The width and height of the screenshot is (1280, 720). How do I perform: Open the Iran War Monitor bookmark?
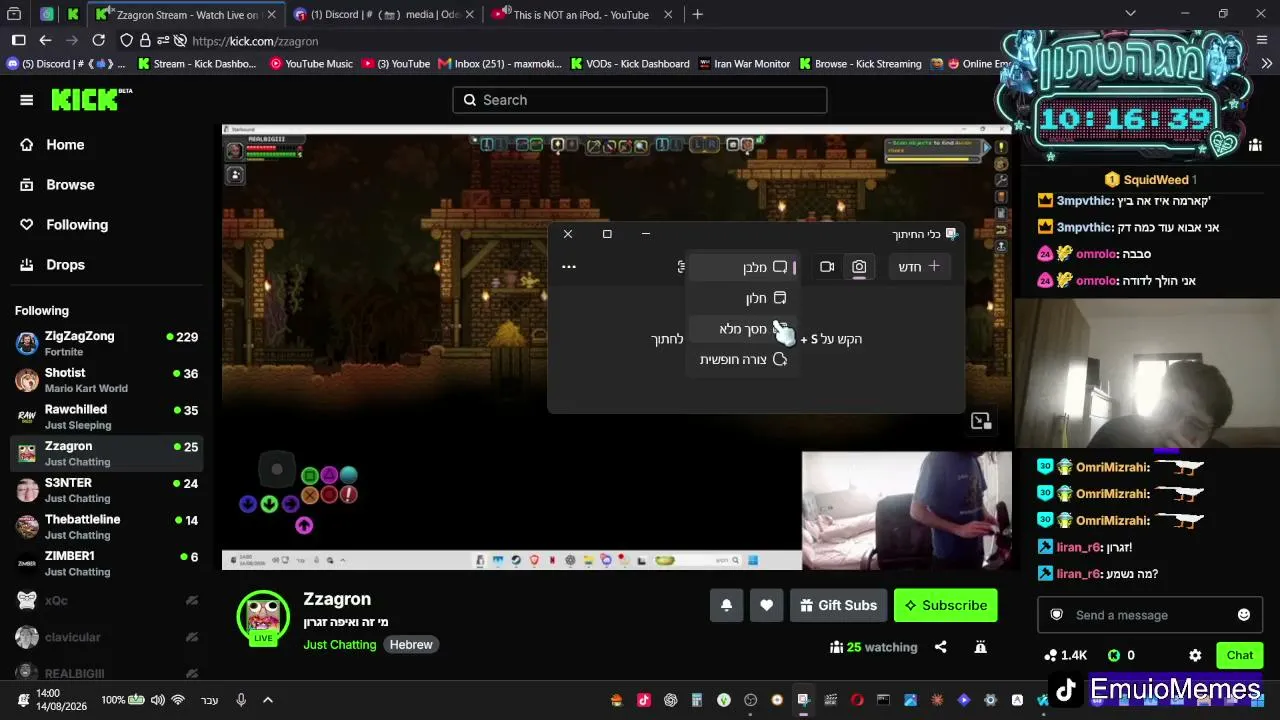[745, 64]
